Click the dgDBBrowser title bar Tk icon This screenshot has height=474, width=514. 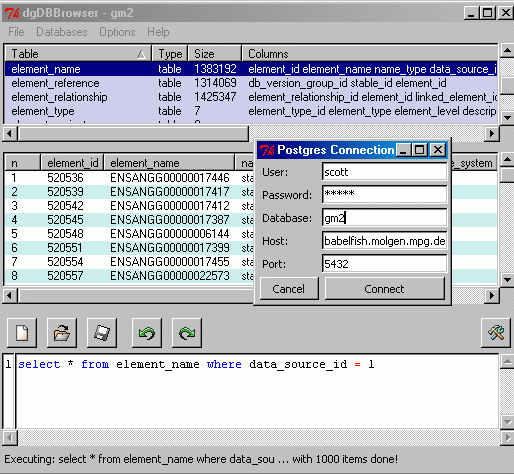12,13
